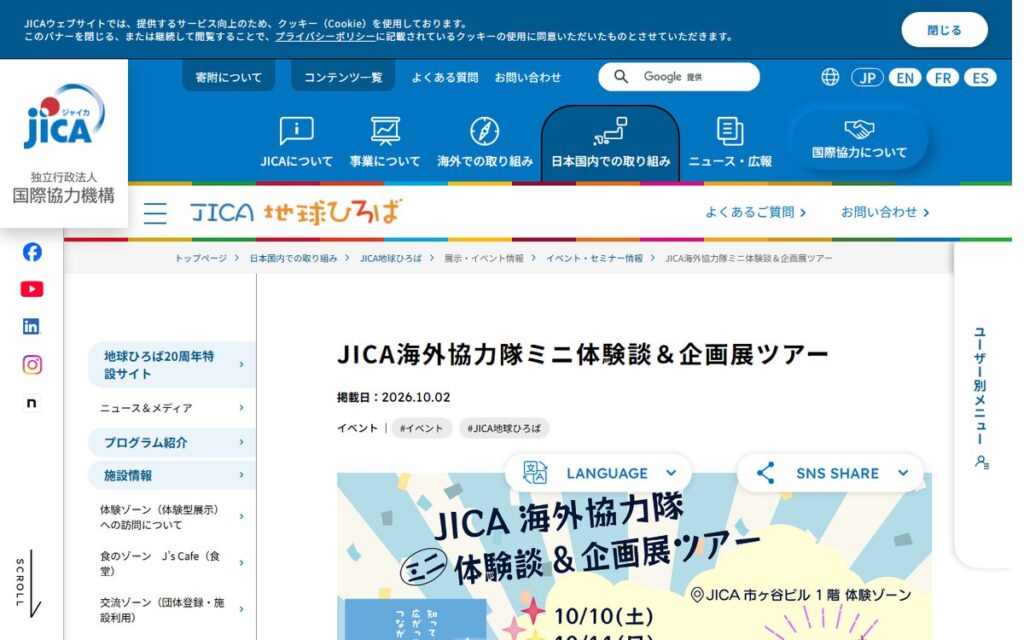Open 食のゾーン J's Cafe sidebar entry
Viewport: 1024px width, 640px height.
[x=172, y=563]
